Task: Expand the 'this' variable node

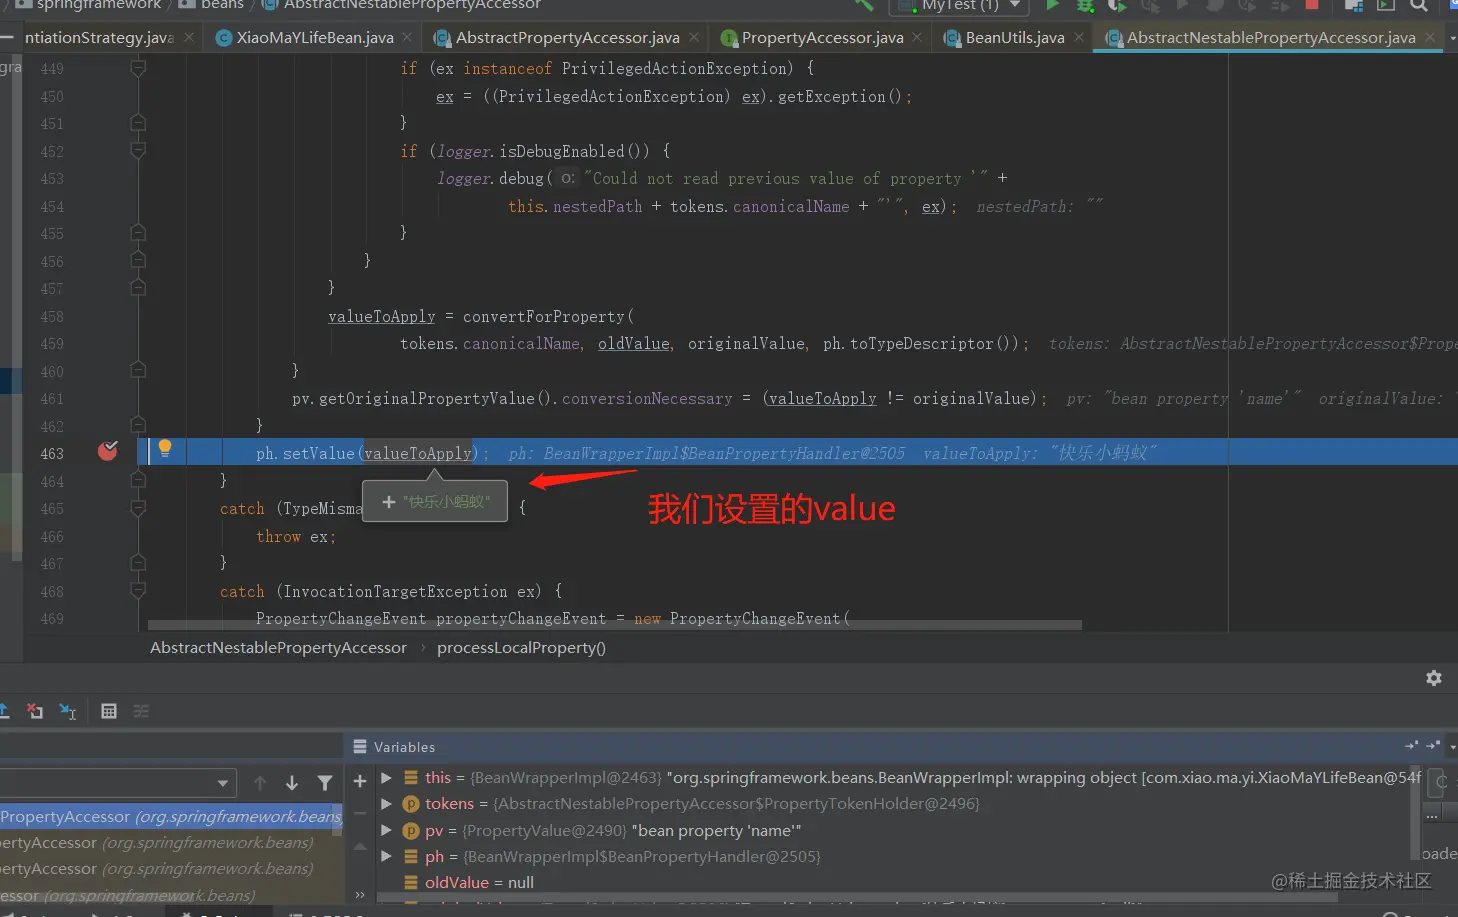Action: [386, 778]
